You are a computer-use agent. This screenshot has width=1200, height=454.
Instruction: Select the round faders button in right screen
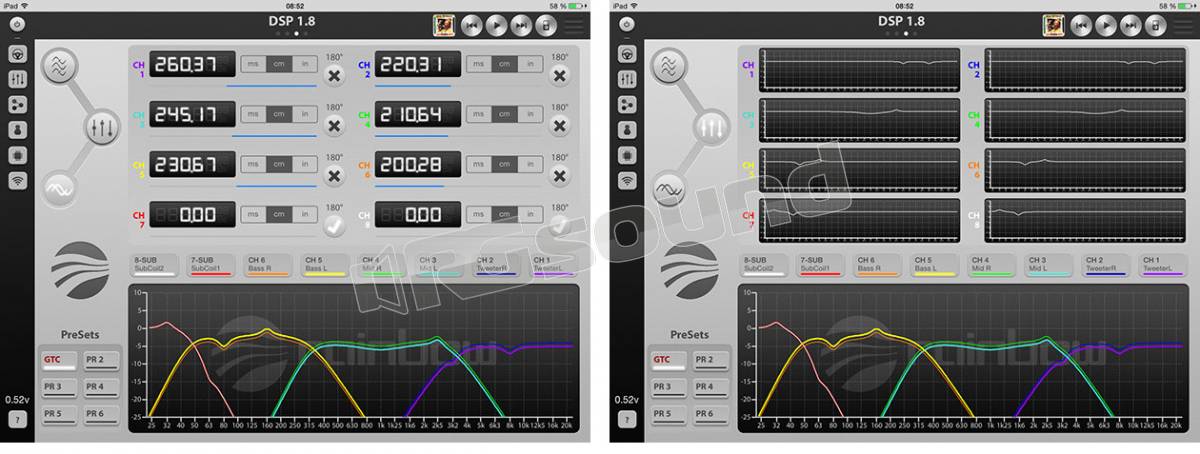point(711,128)
